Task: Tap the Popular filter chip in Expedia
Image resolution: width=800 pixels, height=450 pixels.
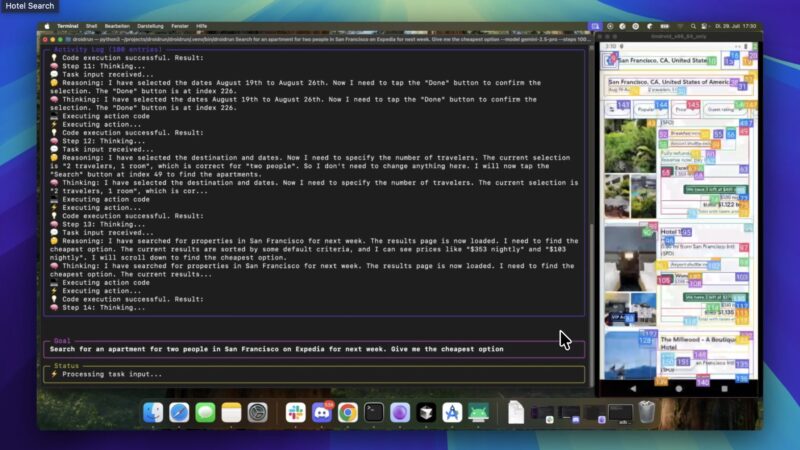Action: pos(648,108)
